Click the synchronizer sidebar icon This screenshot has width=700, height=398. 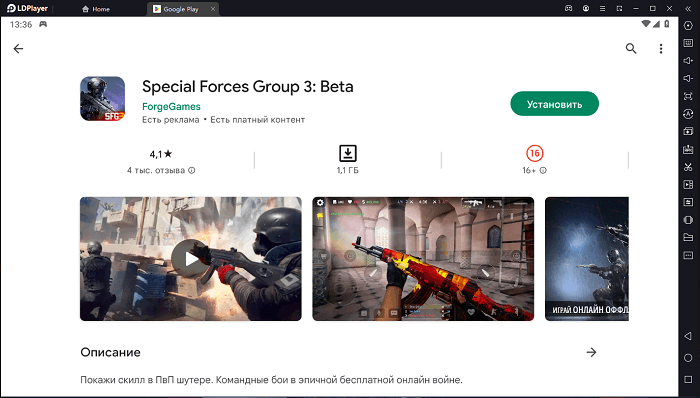pyautogui.click(x=688, y=202)
